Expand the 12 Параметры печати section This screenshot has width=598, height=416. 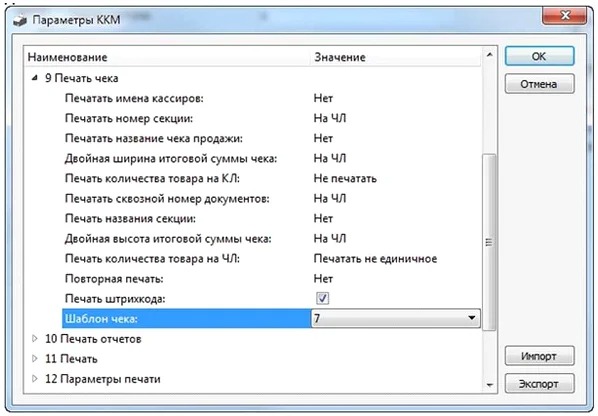click(x=35, y=379)
